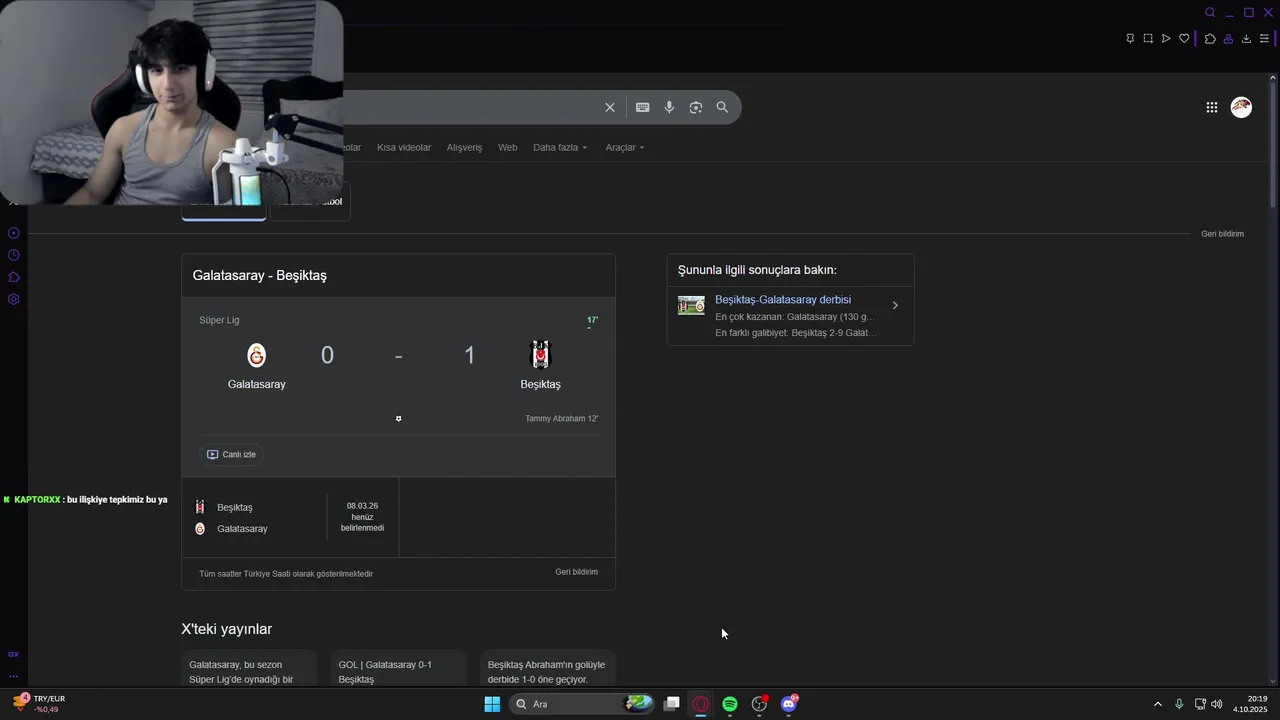Open the on-screen keyboard input tool
The width and height of the screenshot is (1280, 720).
pyautogui.click(x=643, y=107)
